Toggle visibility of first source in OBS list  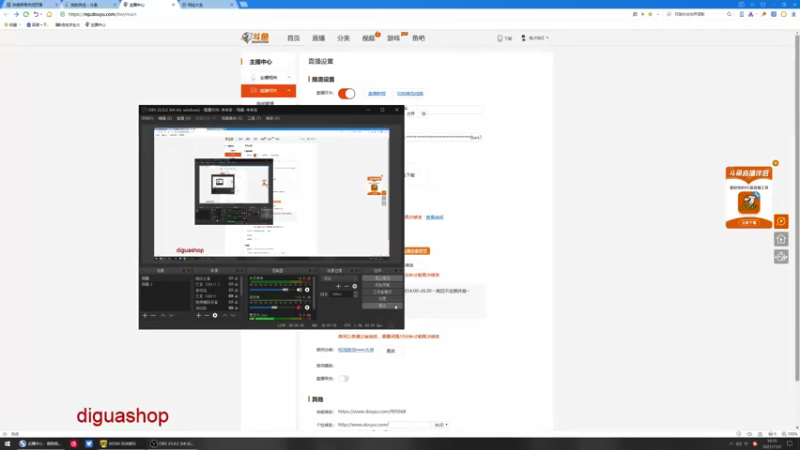tap(231, 279)
